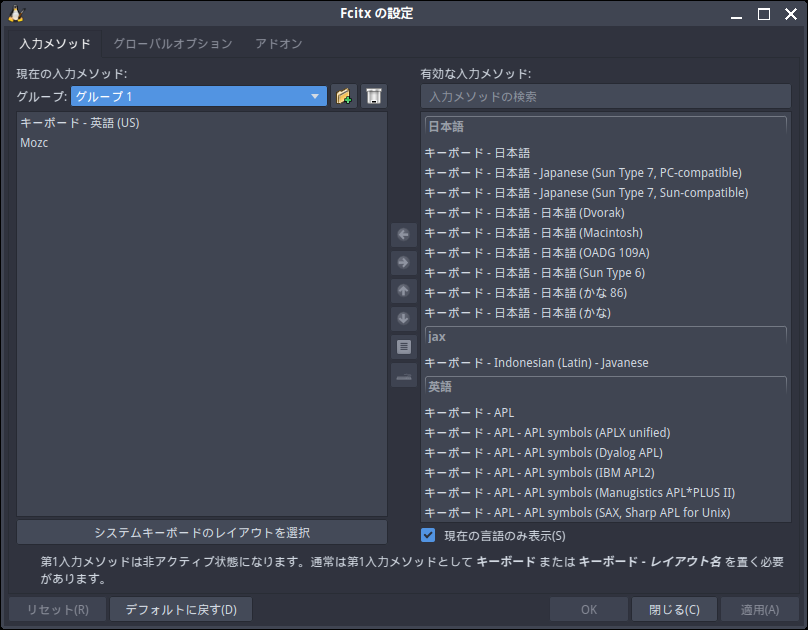This screenshot has width=808, height=630.
Task: Click システムキーボードのレイアウトを選択 button
Action: tap(201, 532)
